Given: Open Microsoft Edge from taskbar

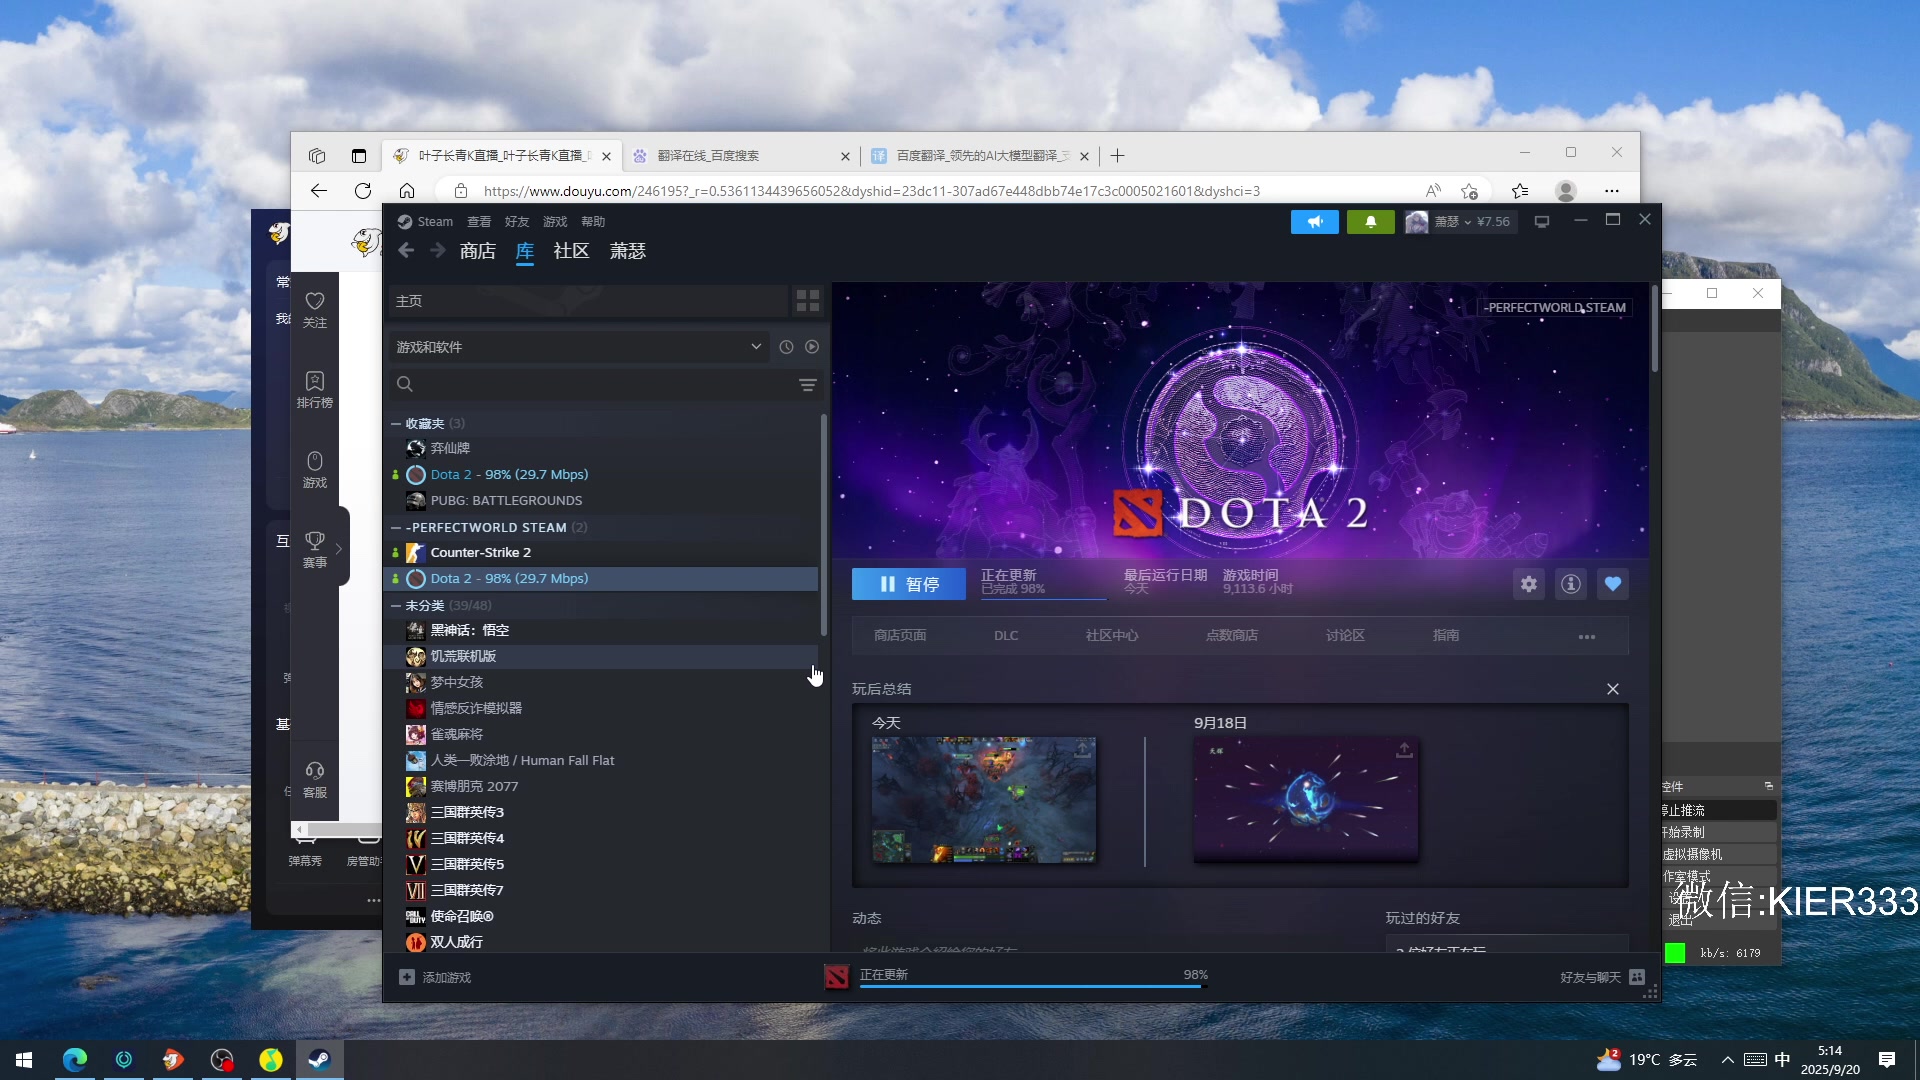Looking at the screenshot, I should coord(75,1060).
